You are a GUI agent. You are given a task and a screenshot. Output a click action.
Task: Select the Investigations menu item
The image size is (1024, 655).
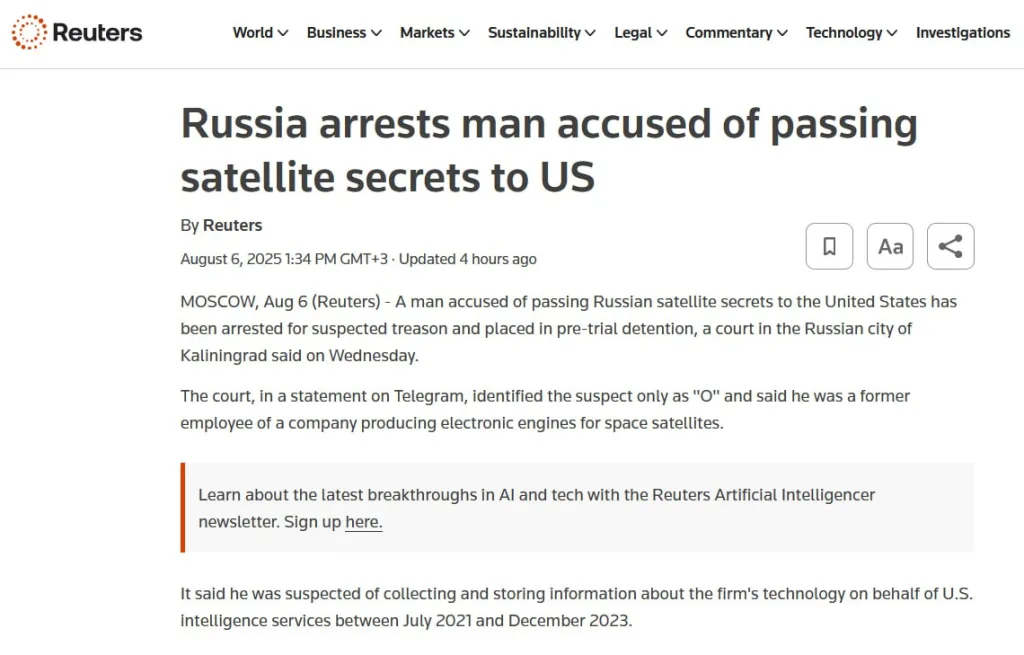[x=962, y=32]
